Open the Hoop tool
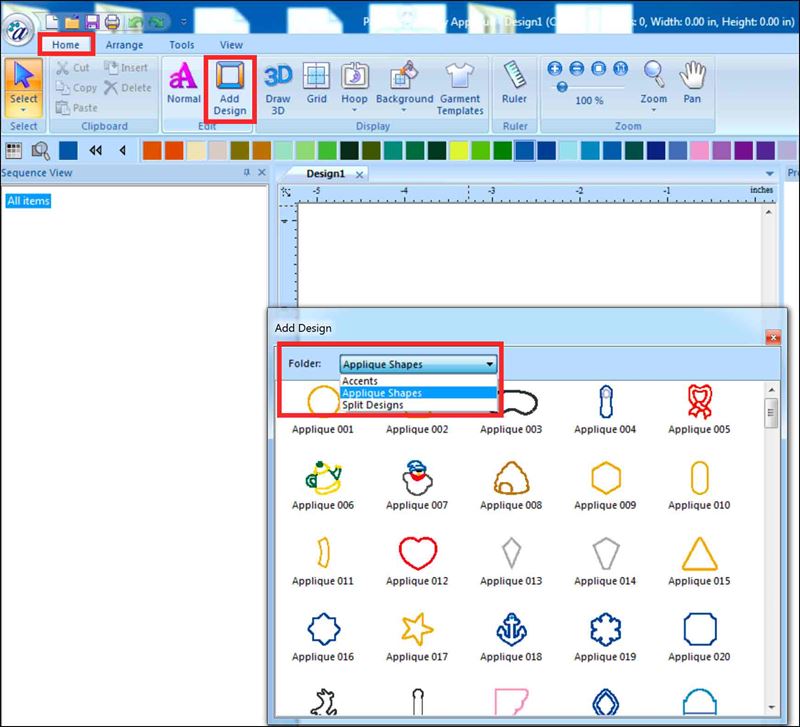 pos(354,85)
